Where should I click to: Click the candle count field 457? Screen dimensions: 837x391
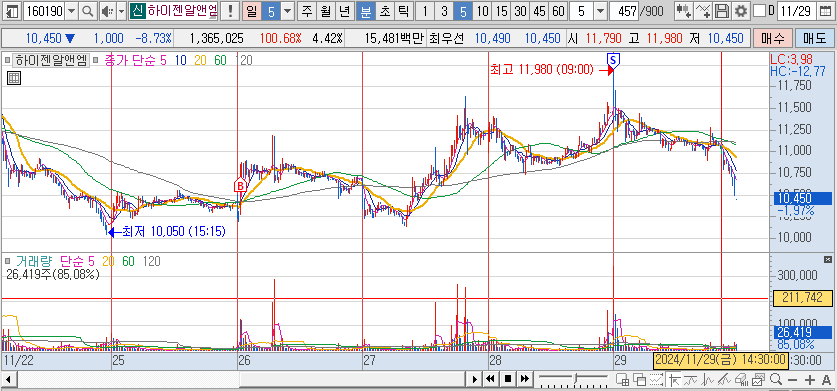pos(625,11)
